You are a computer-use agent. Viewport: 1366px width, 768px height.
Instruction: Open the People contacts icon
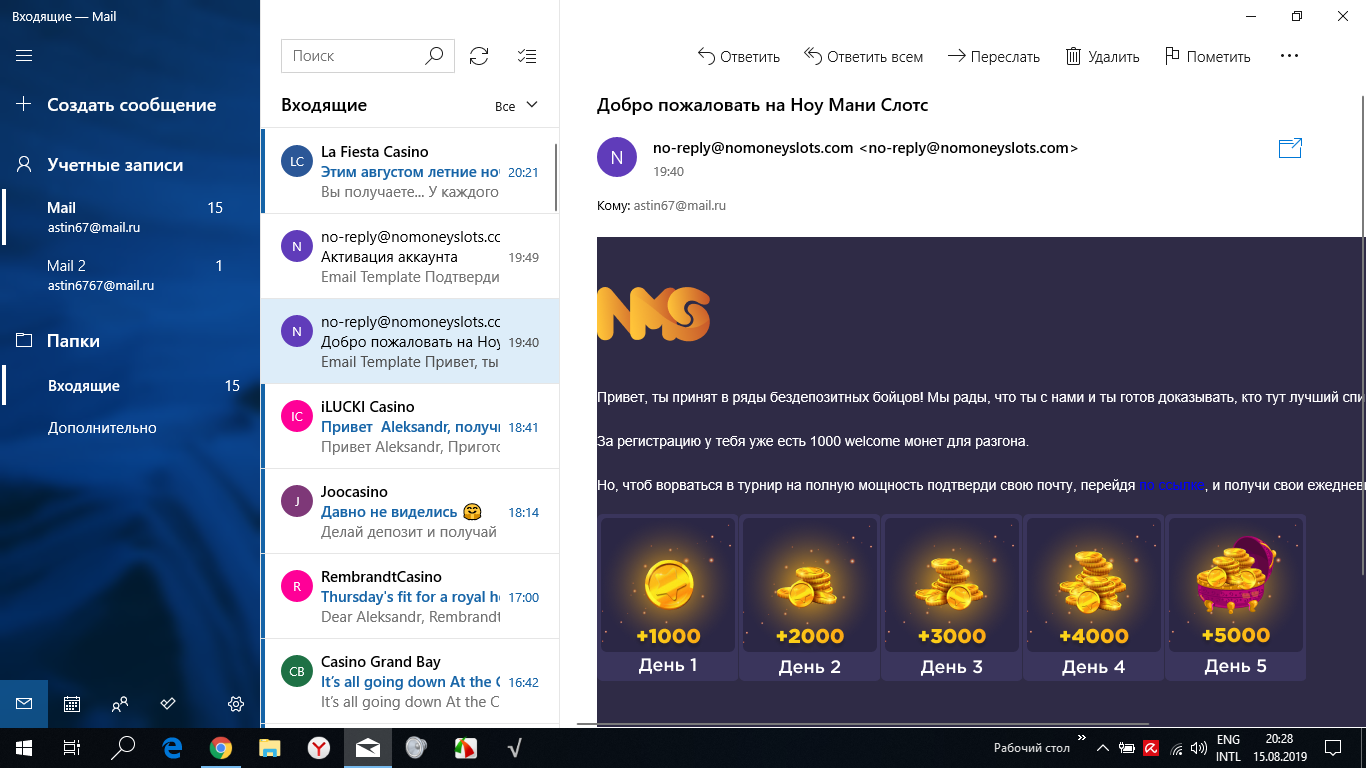(120, 704)
